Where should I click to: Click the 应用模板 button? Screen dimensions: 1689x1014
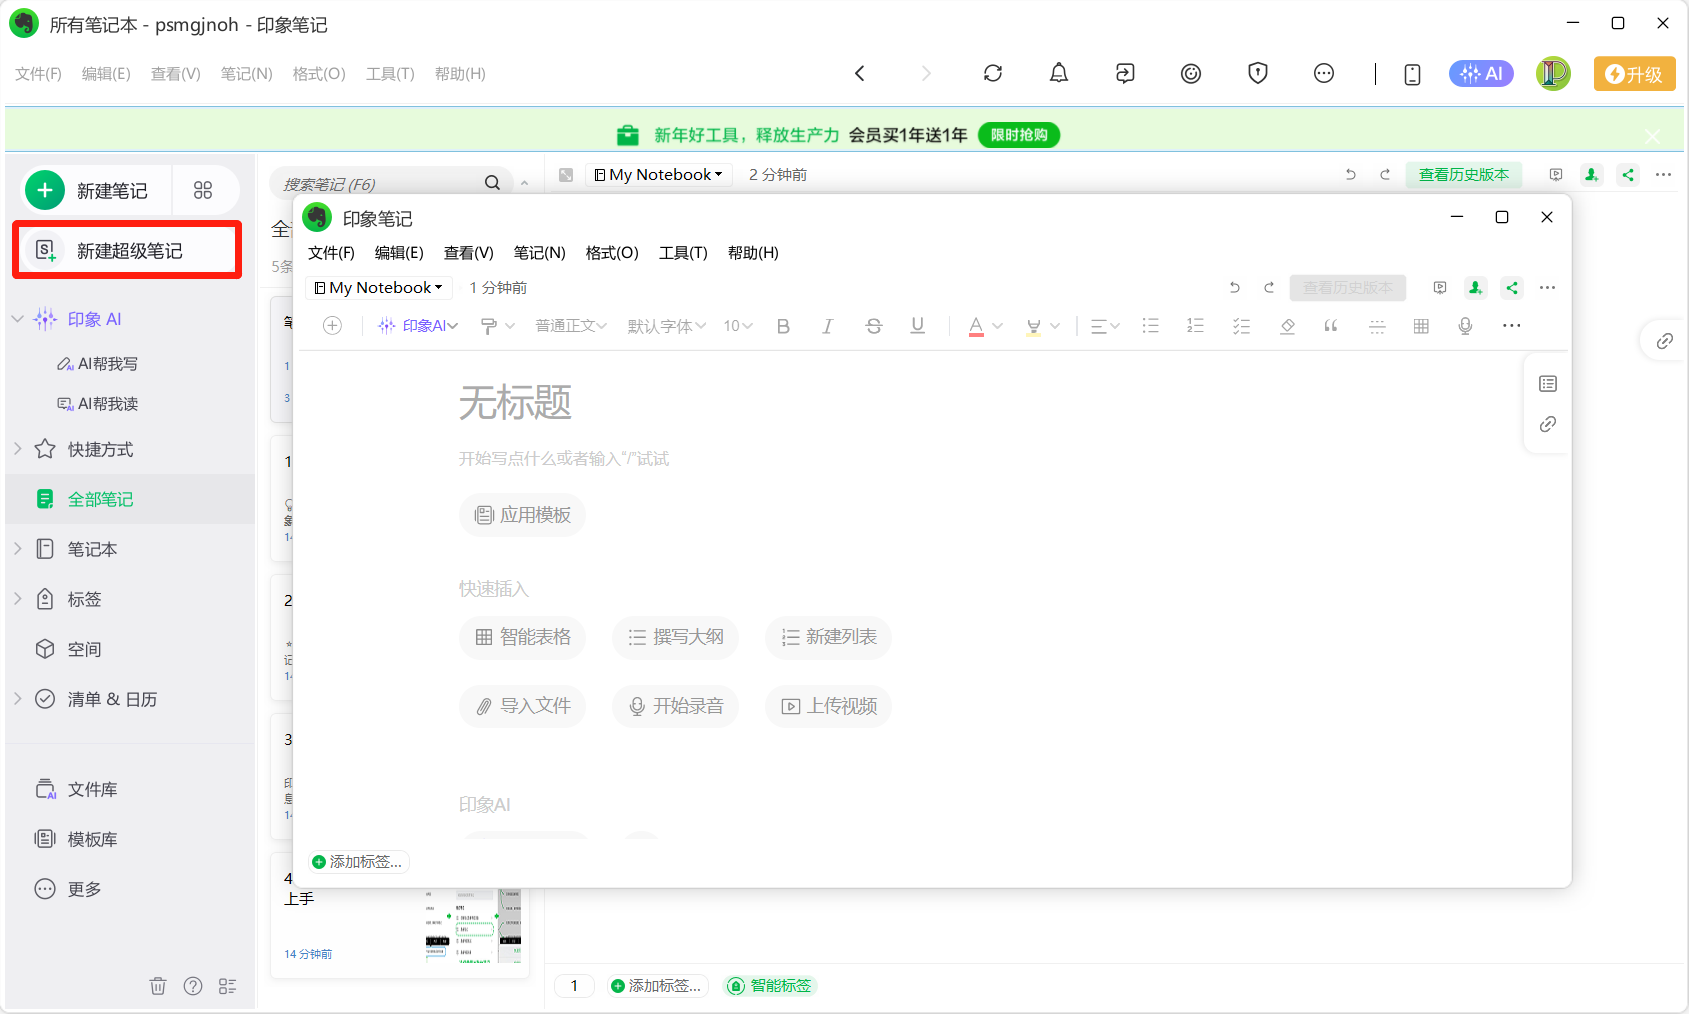click(x=522, y=515)
